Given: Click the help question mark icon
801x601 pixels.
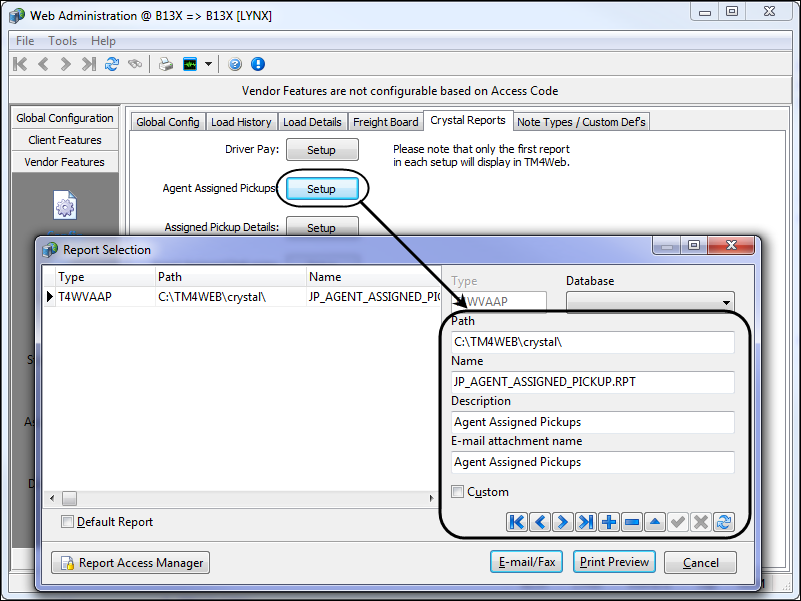Looking at the screenshot, I should (235, 64).
